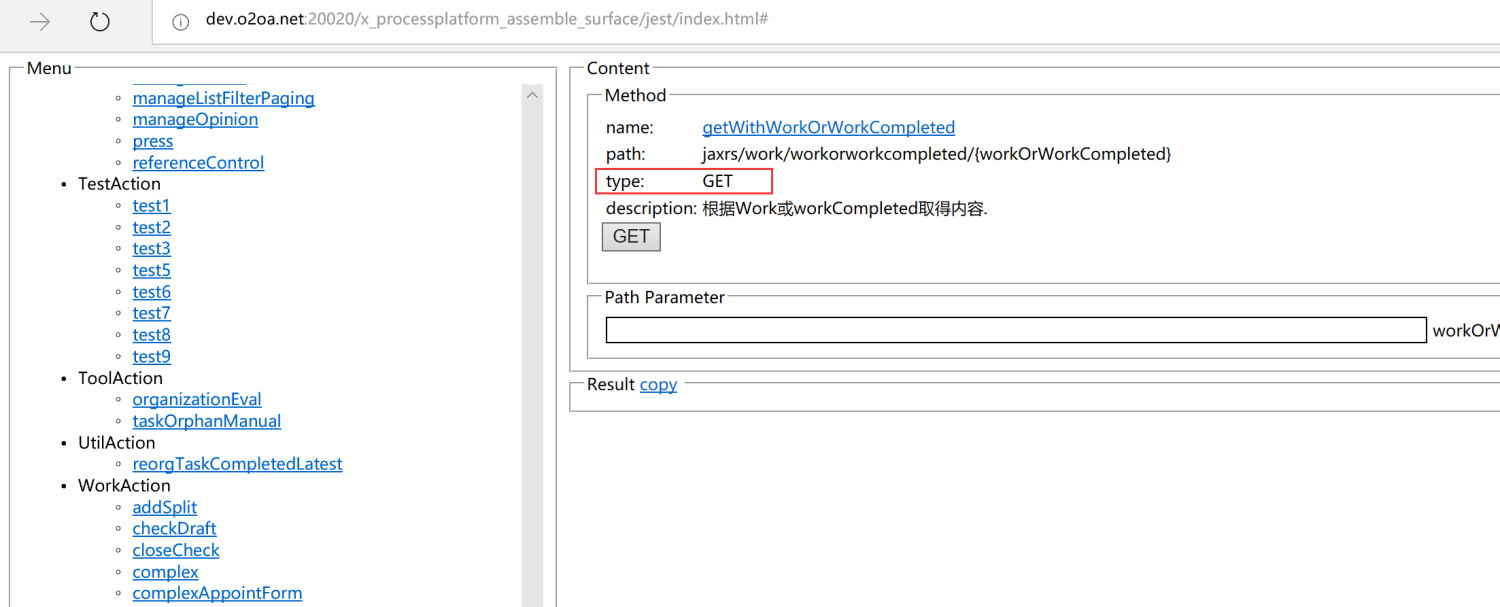Open manageListFilterPaging in the menu

point(223,98)
